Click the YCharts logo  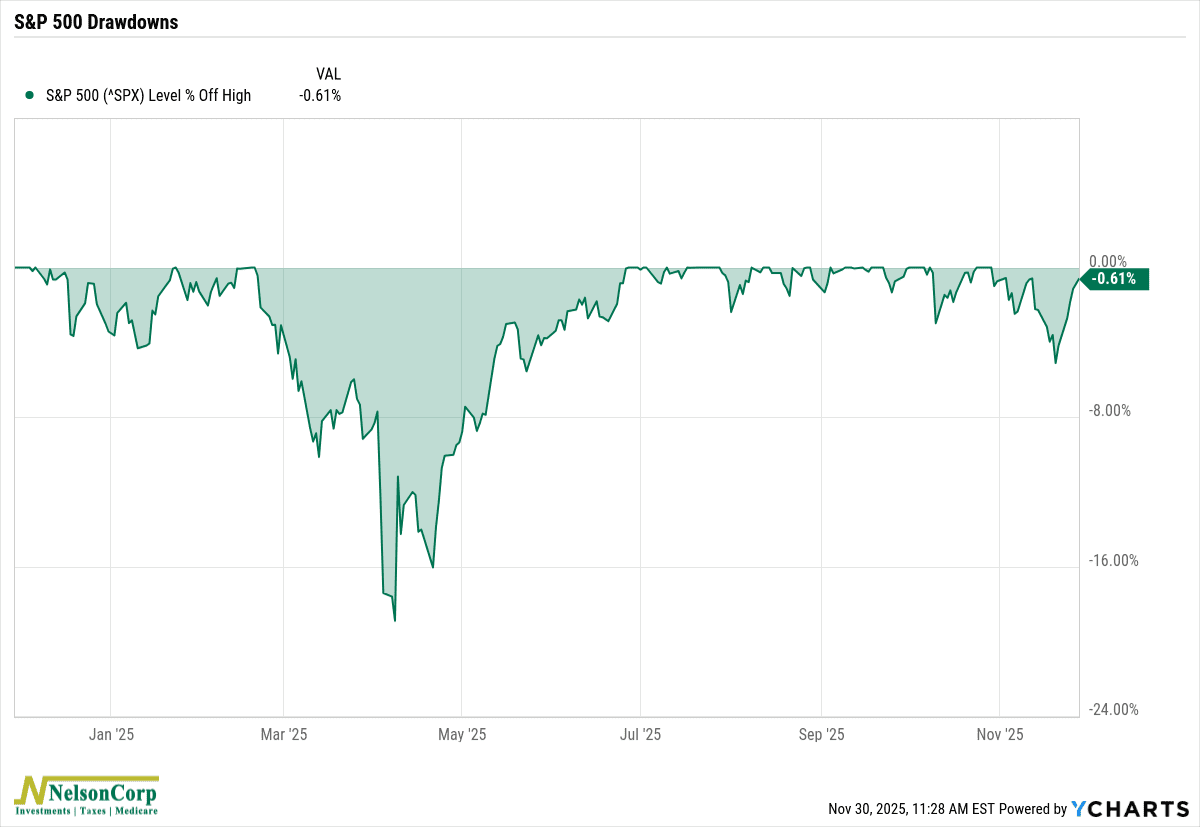click(x=1128, y=808)
